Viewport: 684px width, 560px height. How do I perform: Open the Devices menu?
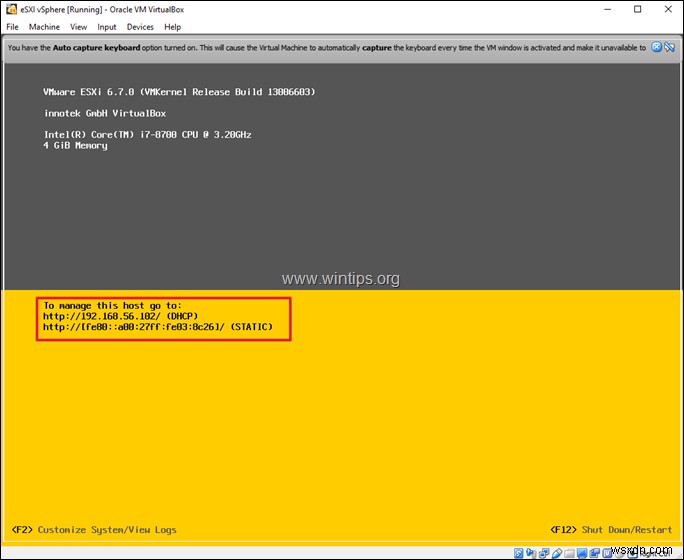(140, 27)
